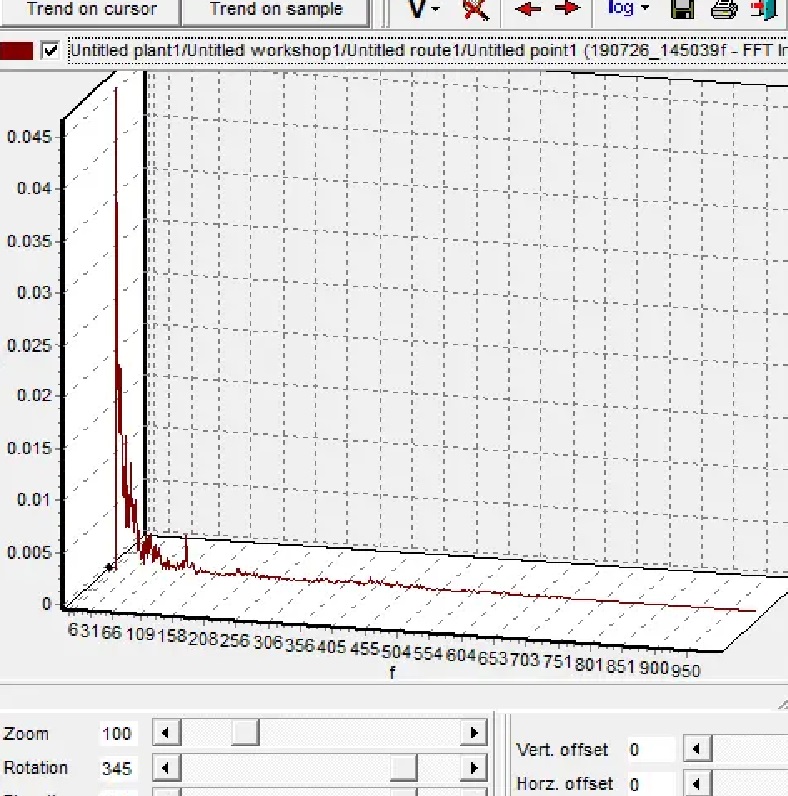788x796 pixels.
Task: Click the 950 label on the frequency axis
Action: point(686,671)
